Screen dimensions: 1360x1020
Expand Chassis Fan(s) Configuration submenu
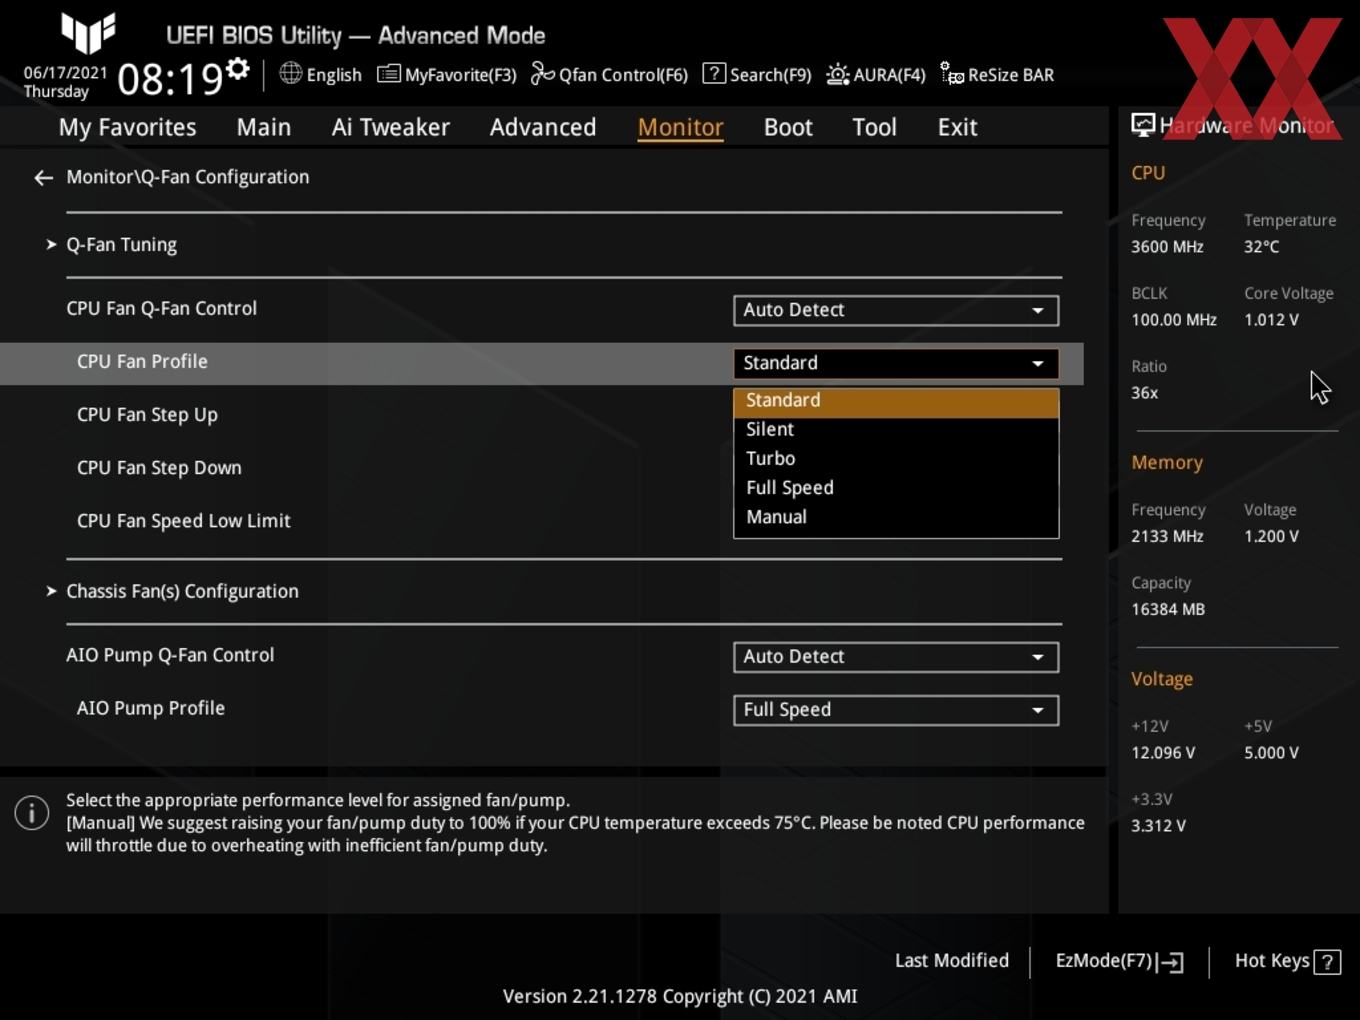coord(182,591)
